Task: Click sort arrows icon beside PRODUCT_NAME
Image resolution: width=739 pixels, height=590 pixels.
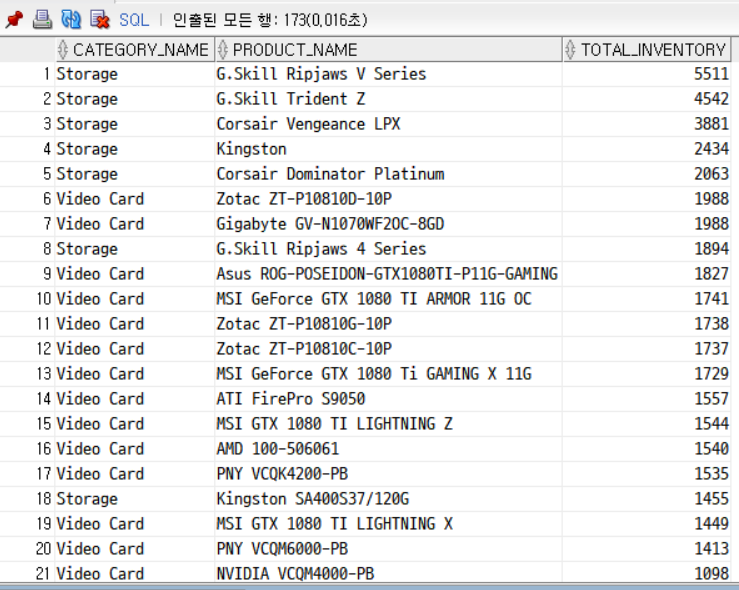Action: pos(223,49)
